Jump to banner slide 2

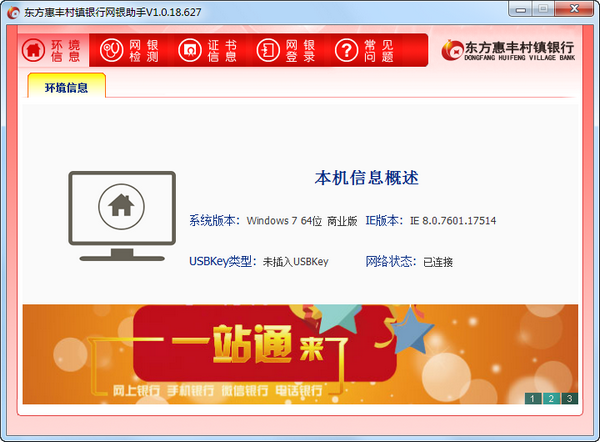551,399
